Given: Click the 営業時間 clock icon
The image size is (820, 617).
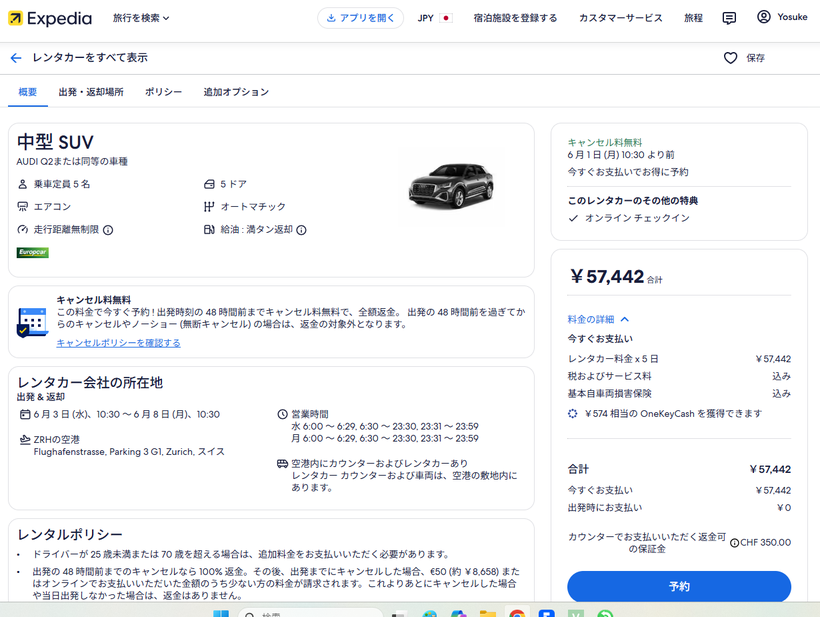Looking at the screenshot, I should click(282, 414).
